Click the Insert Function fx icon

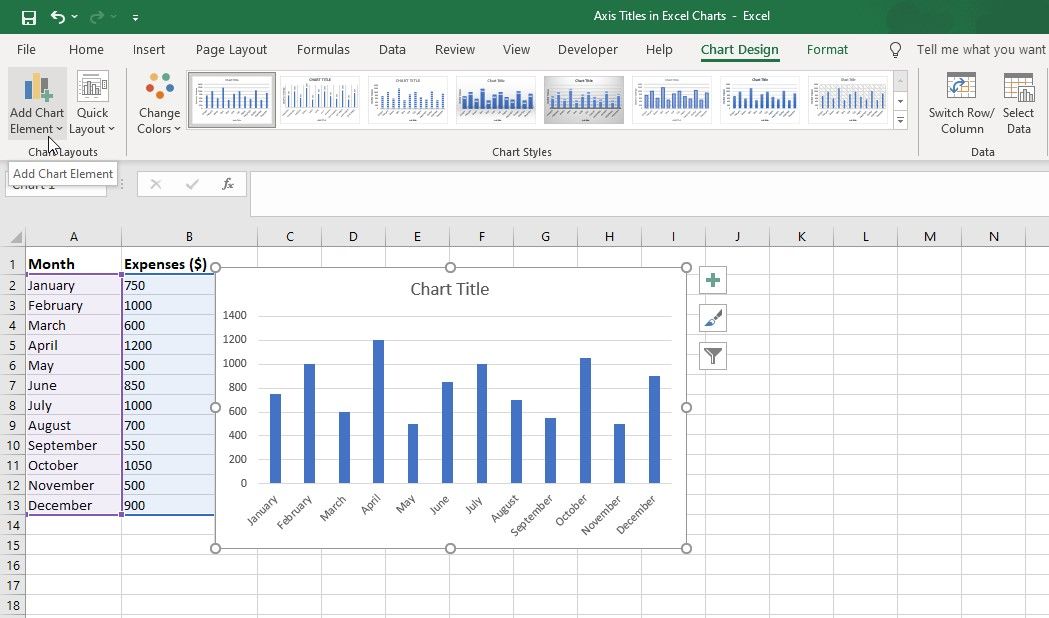228,184
